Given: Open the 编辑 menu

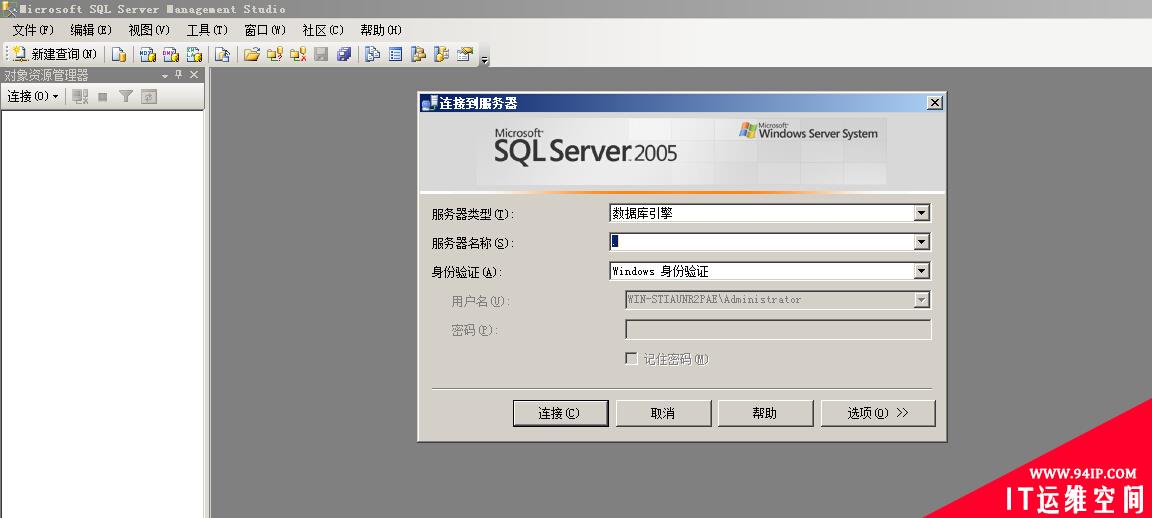Looking at the screenshot, I should pos(91,30).
